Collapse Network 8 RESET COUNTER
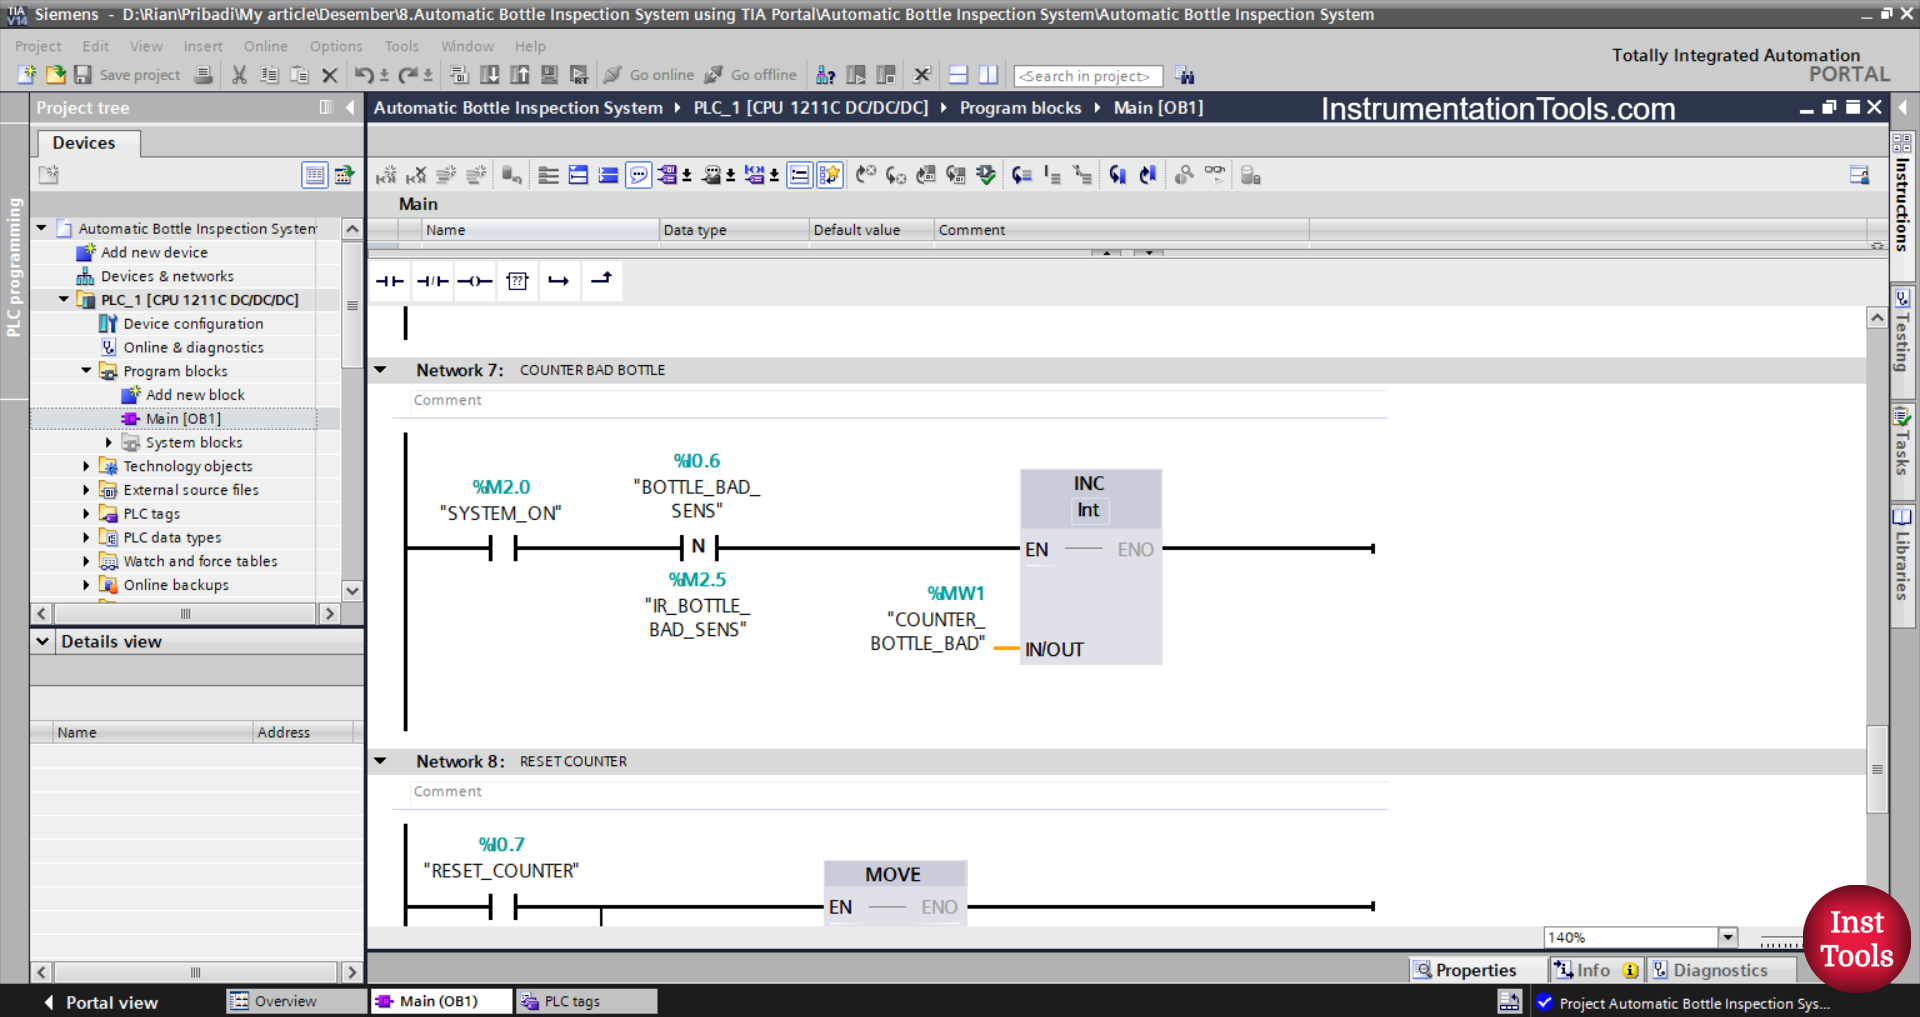 pos(381,760)
